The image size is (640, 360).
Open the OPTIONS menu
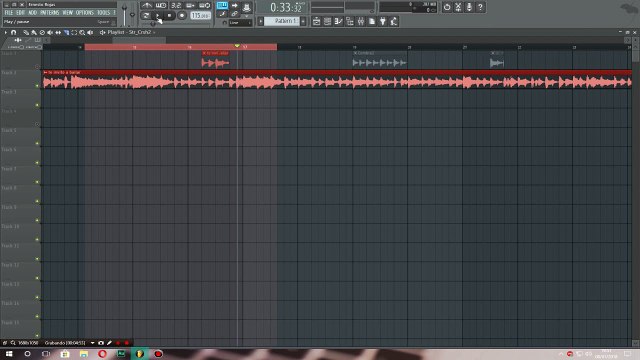(84, 13)
